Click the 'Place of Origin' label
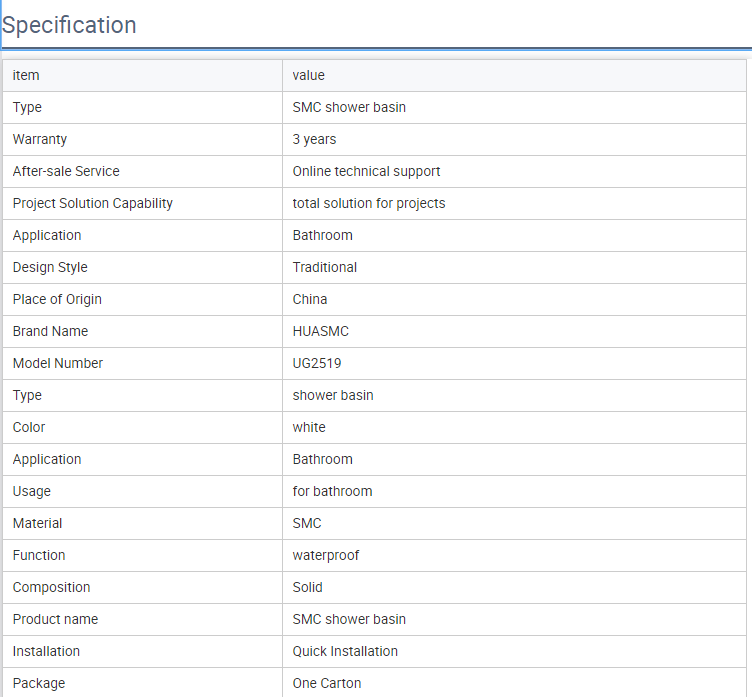752x697 pixels. [57, 299]
